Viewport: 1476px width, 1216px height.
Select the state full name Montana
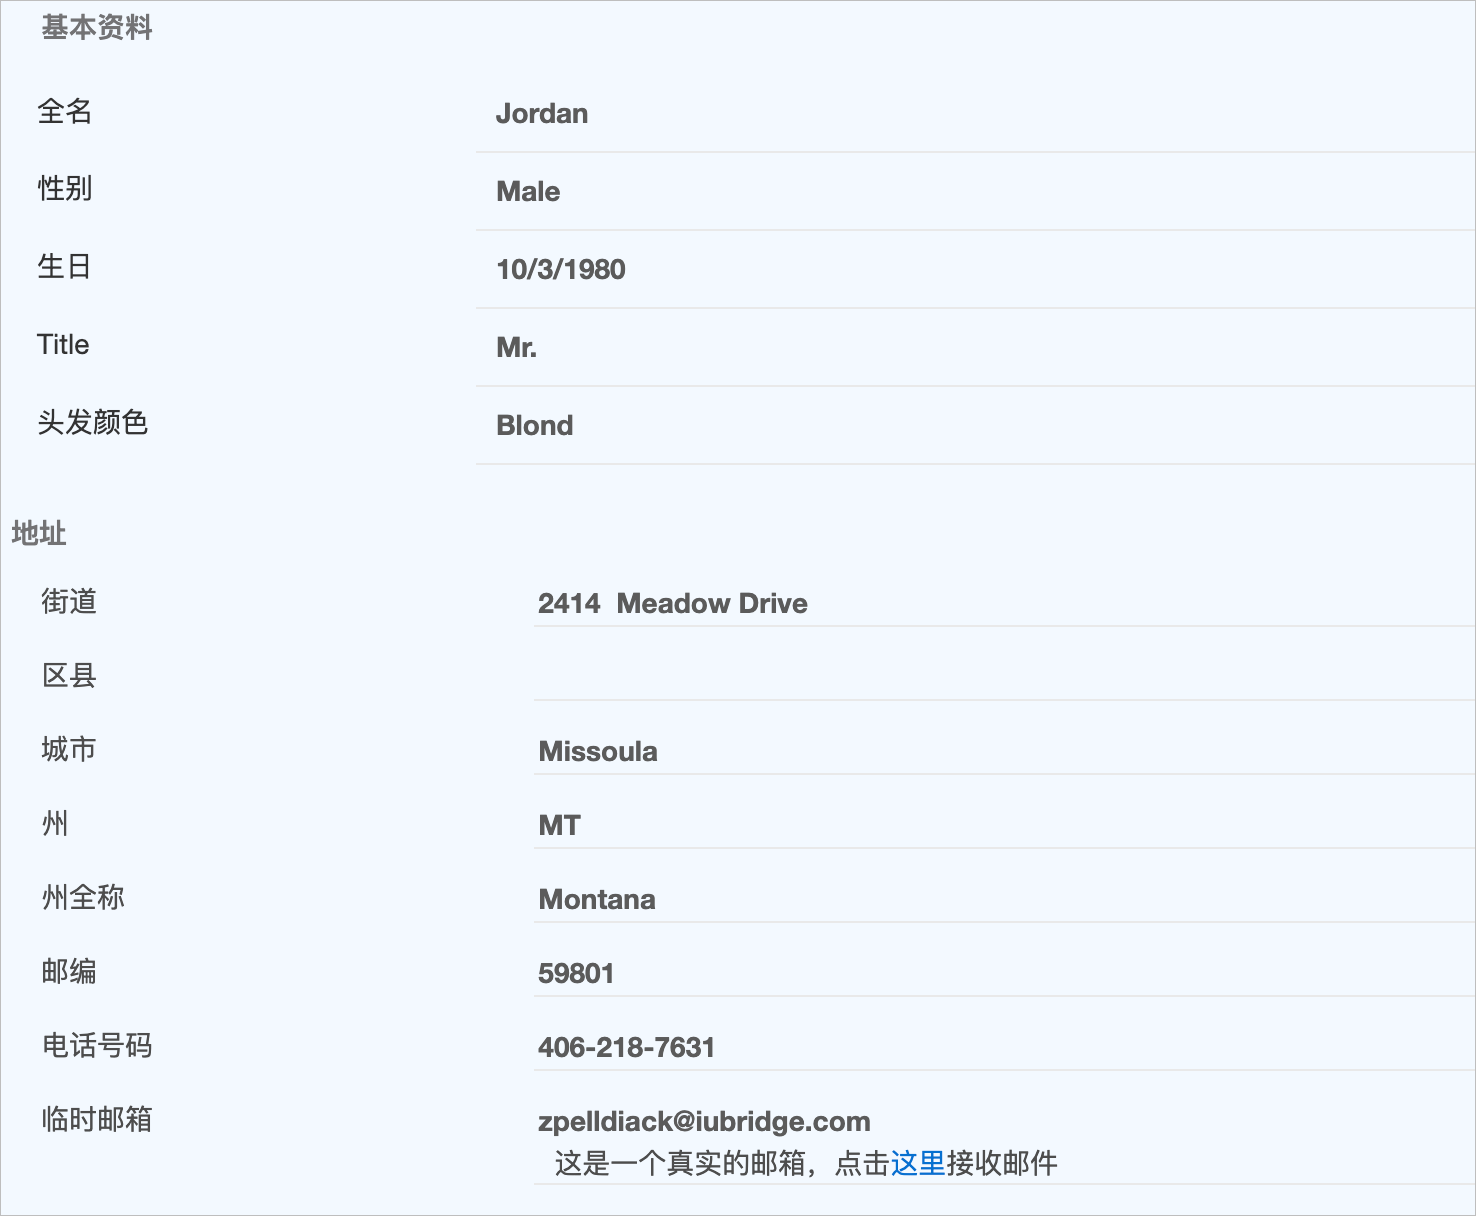coord(597,900)
